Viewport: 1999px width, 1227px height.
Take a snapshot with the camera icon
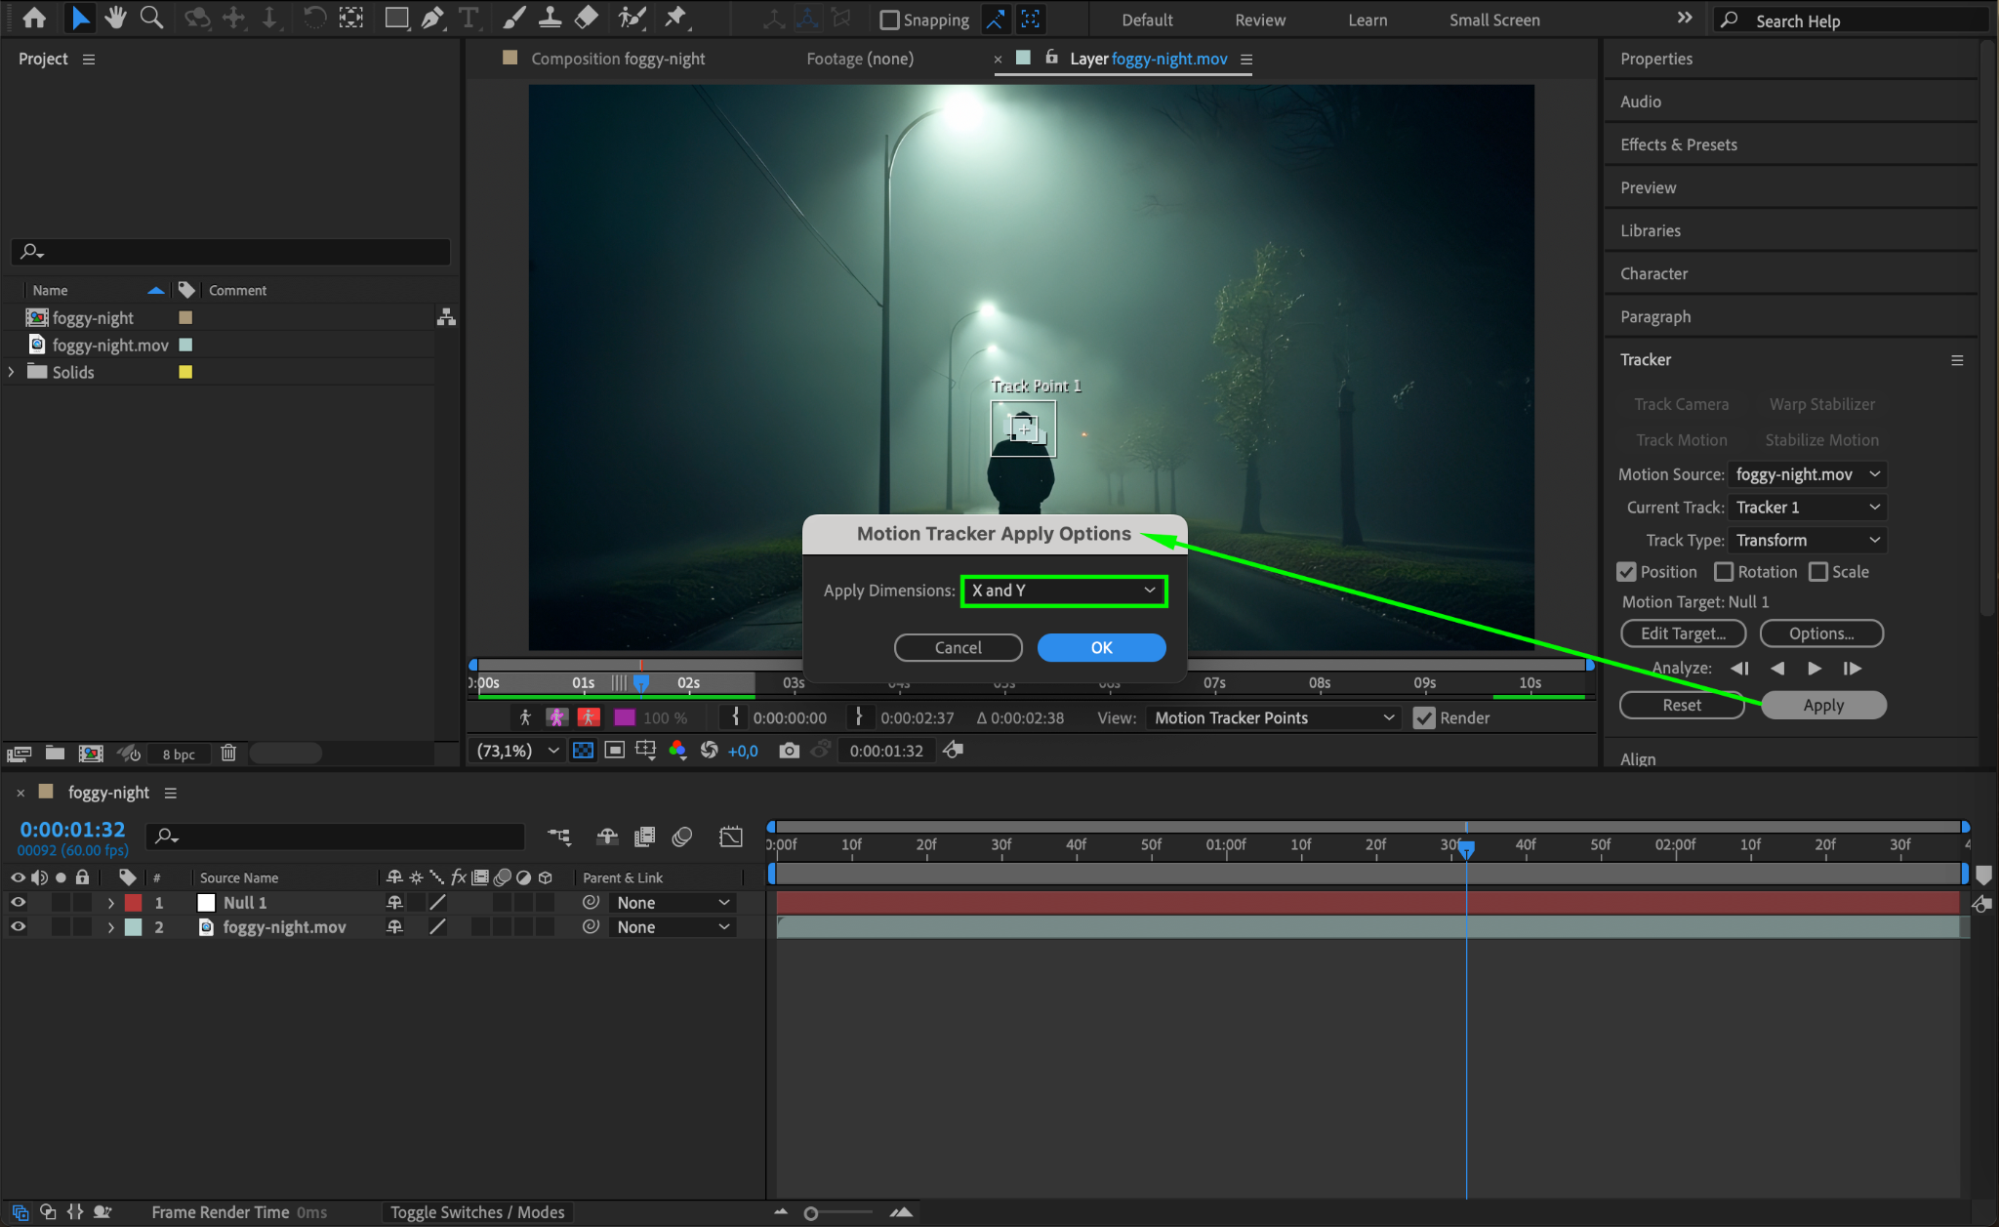(789, 750)
